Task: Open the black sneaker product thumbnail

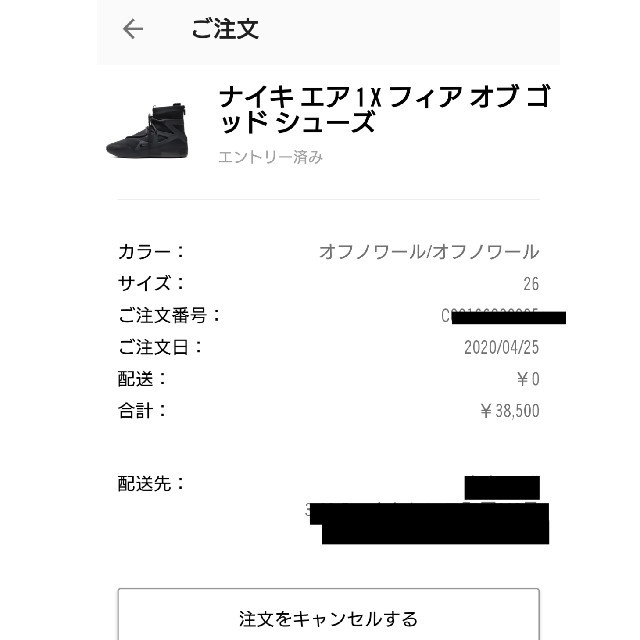Action: click(x=147, y=131)
